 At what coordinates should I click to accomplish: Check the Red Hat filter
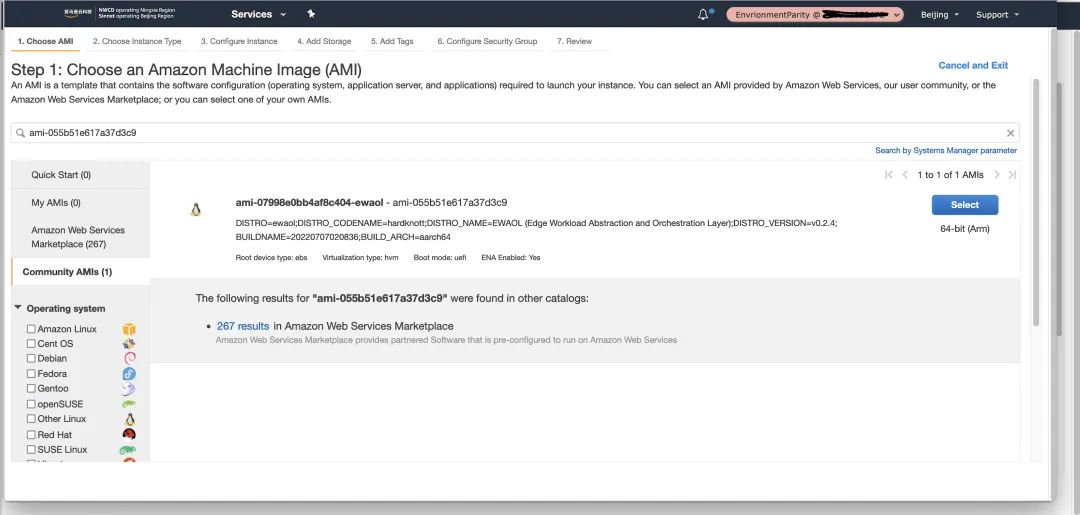click(31, 434)
